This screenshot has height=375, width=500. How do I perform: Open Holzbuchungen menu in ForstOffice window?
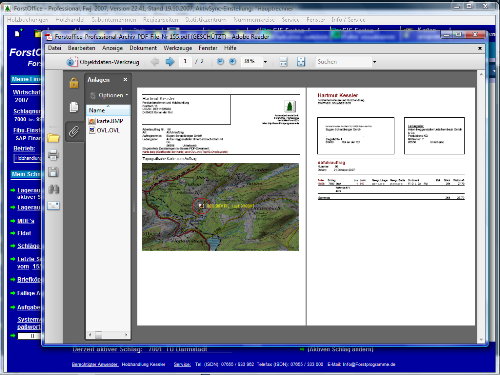tap(27, 20)
